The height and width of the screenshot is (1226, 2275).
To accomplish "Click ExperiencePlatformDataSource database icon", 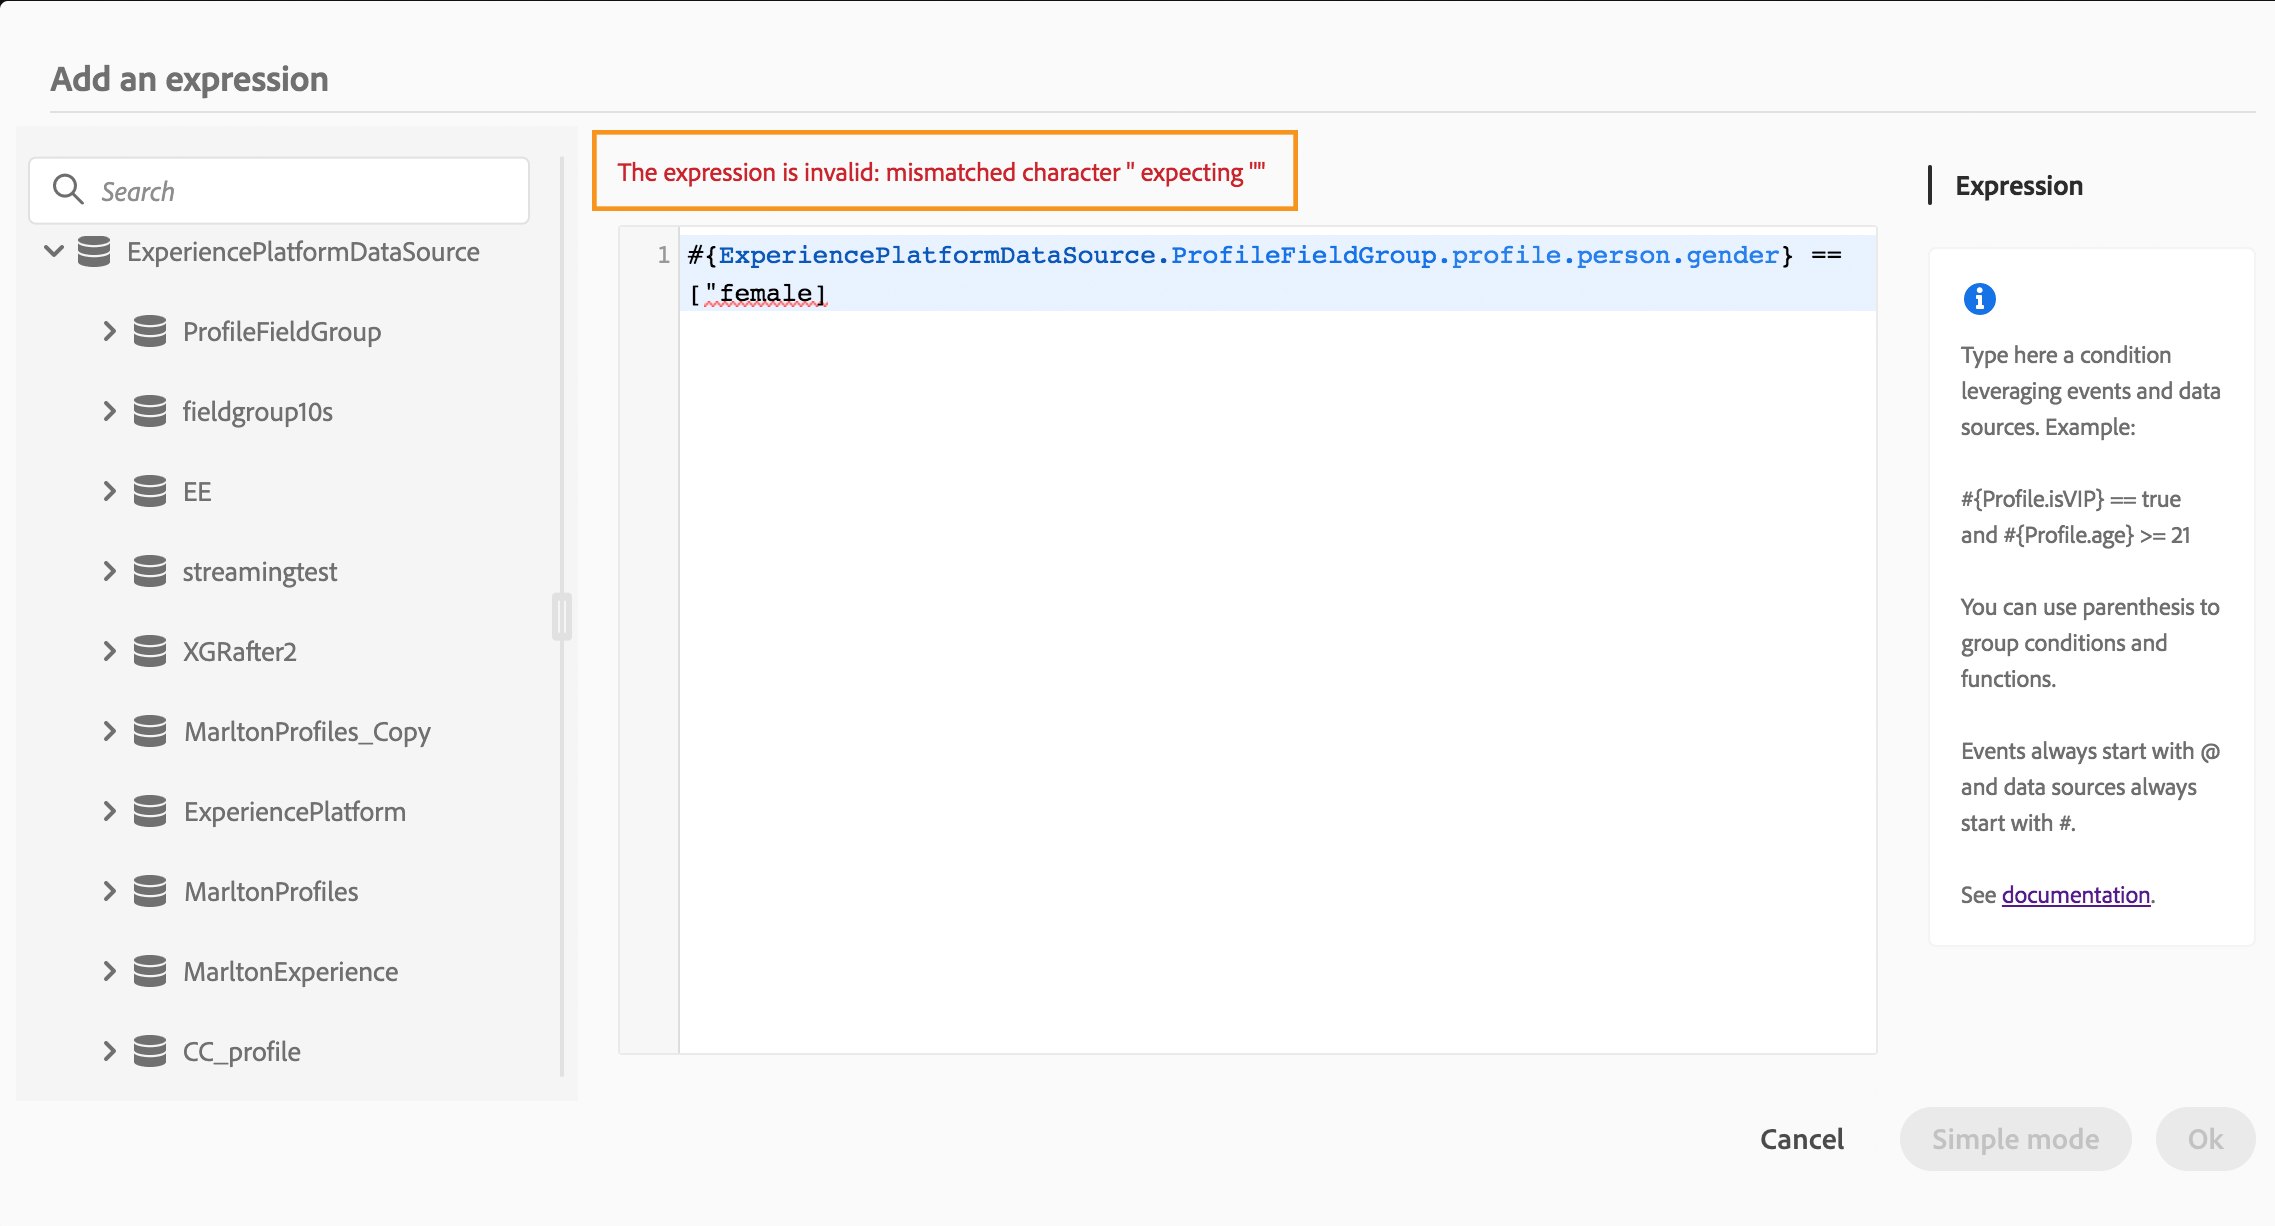I will click(x=94, y=252).
